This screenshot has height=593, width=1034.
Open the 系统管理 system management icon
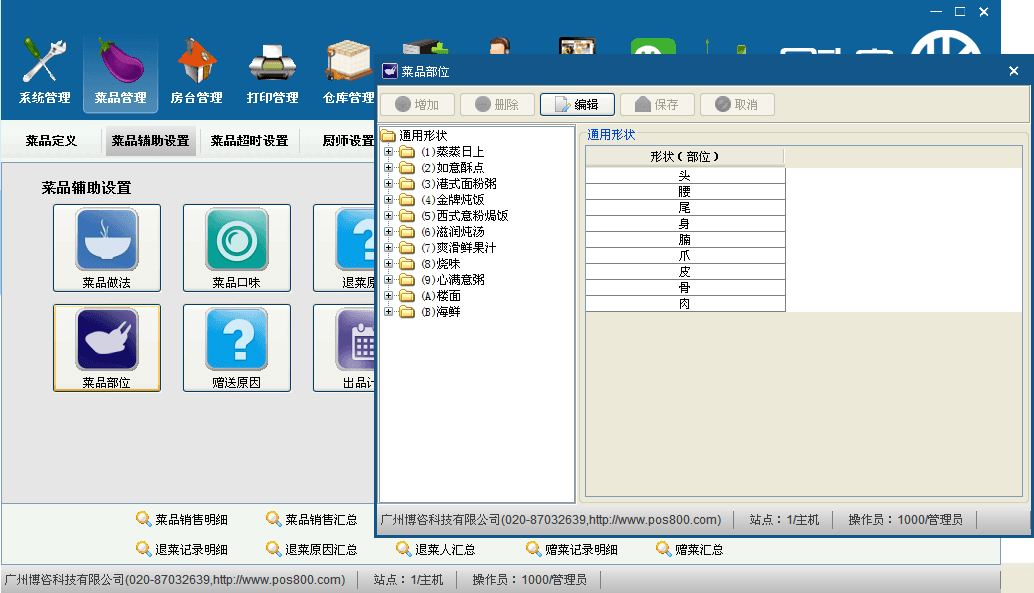pyautogui.click(x=45, y=72)
